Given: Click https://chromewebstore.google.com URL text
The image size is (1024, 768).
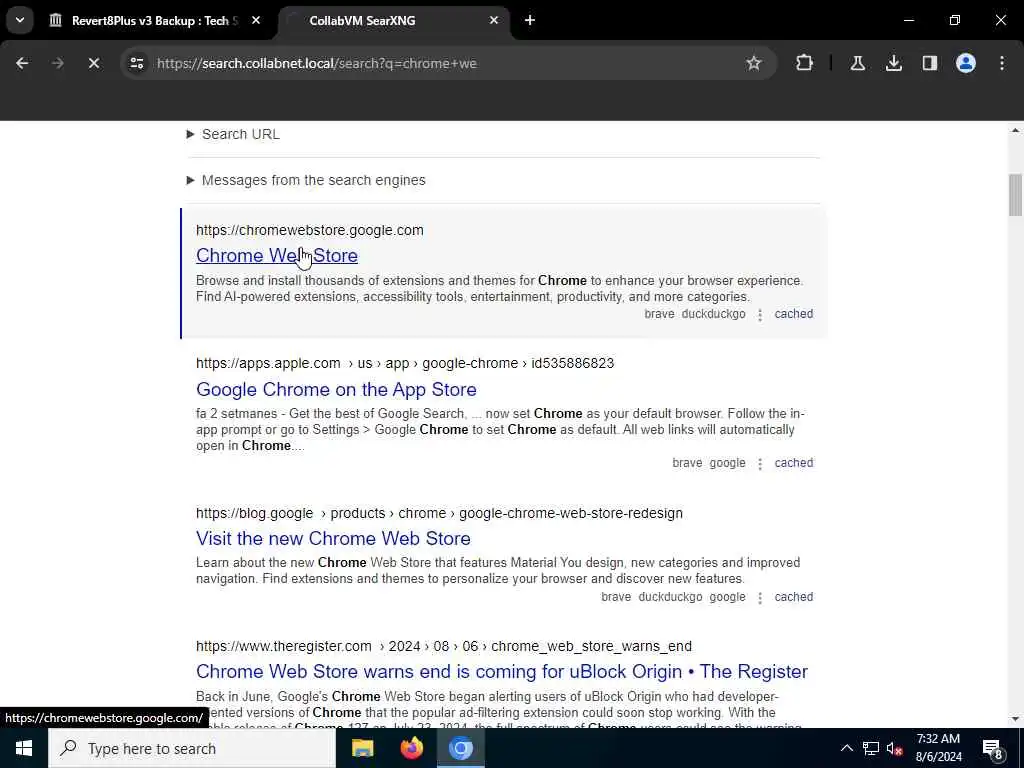Looking at the screenshot, I should tap(310, 230).
